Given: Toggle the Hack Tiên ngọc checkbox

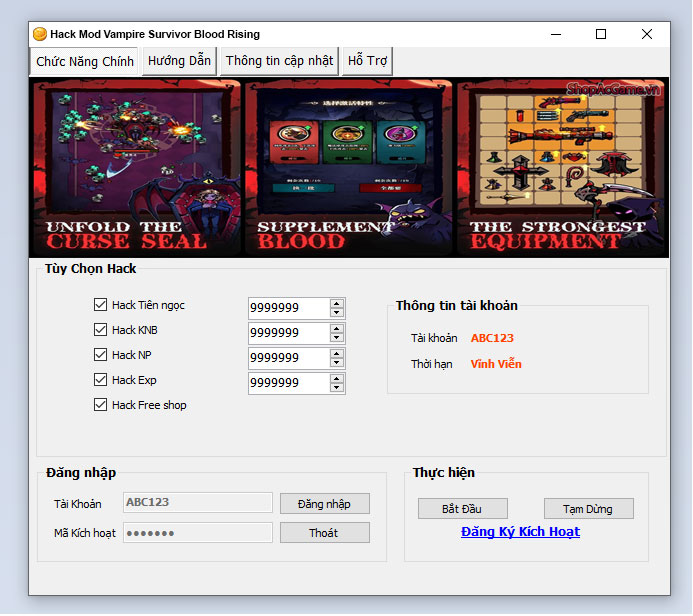Looking at the screenshot, I should pos(100,305).
